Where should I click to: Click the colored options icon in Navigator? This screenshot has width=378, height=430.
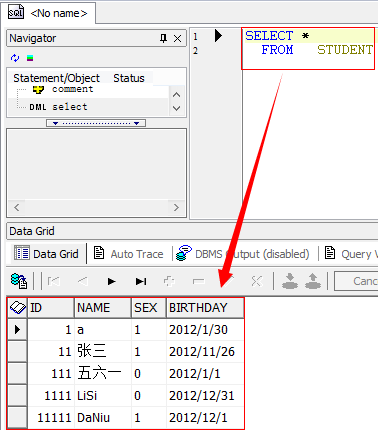[x=30, y=58]
